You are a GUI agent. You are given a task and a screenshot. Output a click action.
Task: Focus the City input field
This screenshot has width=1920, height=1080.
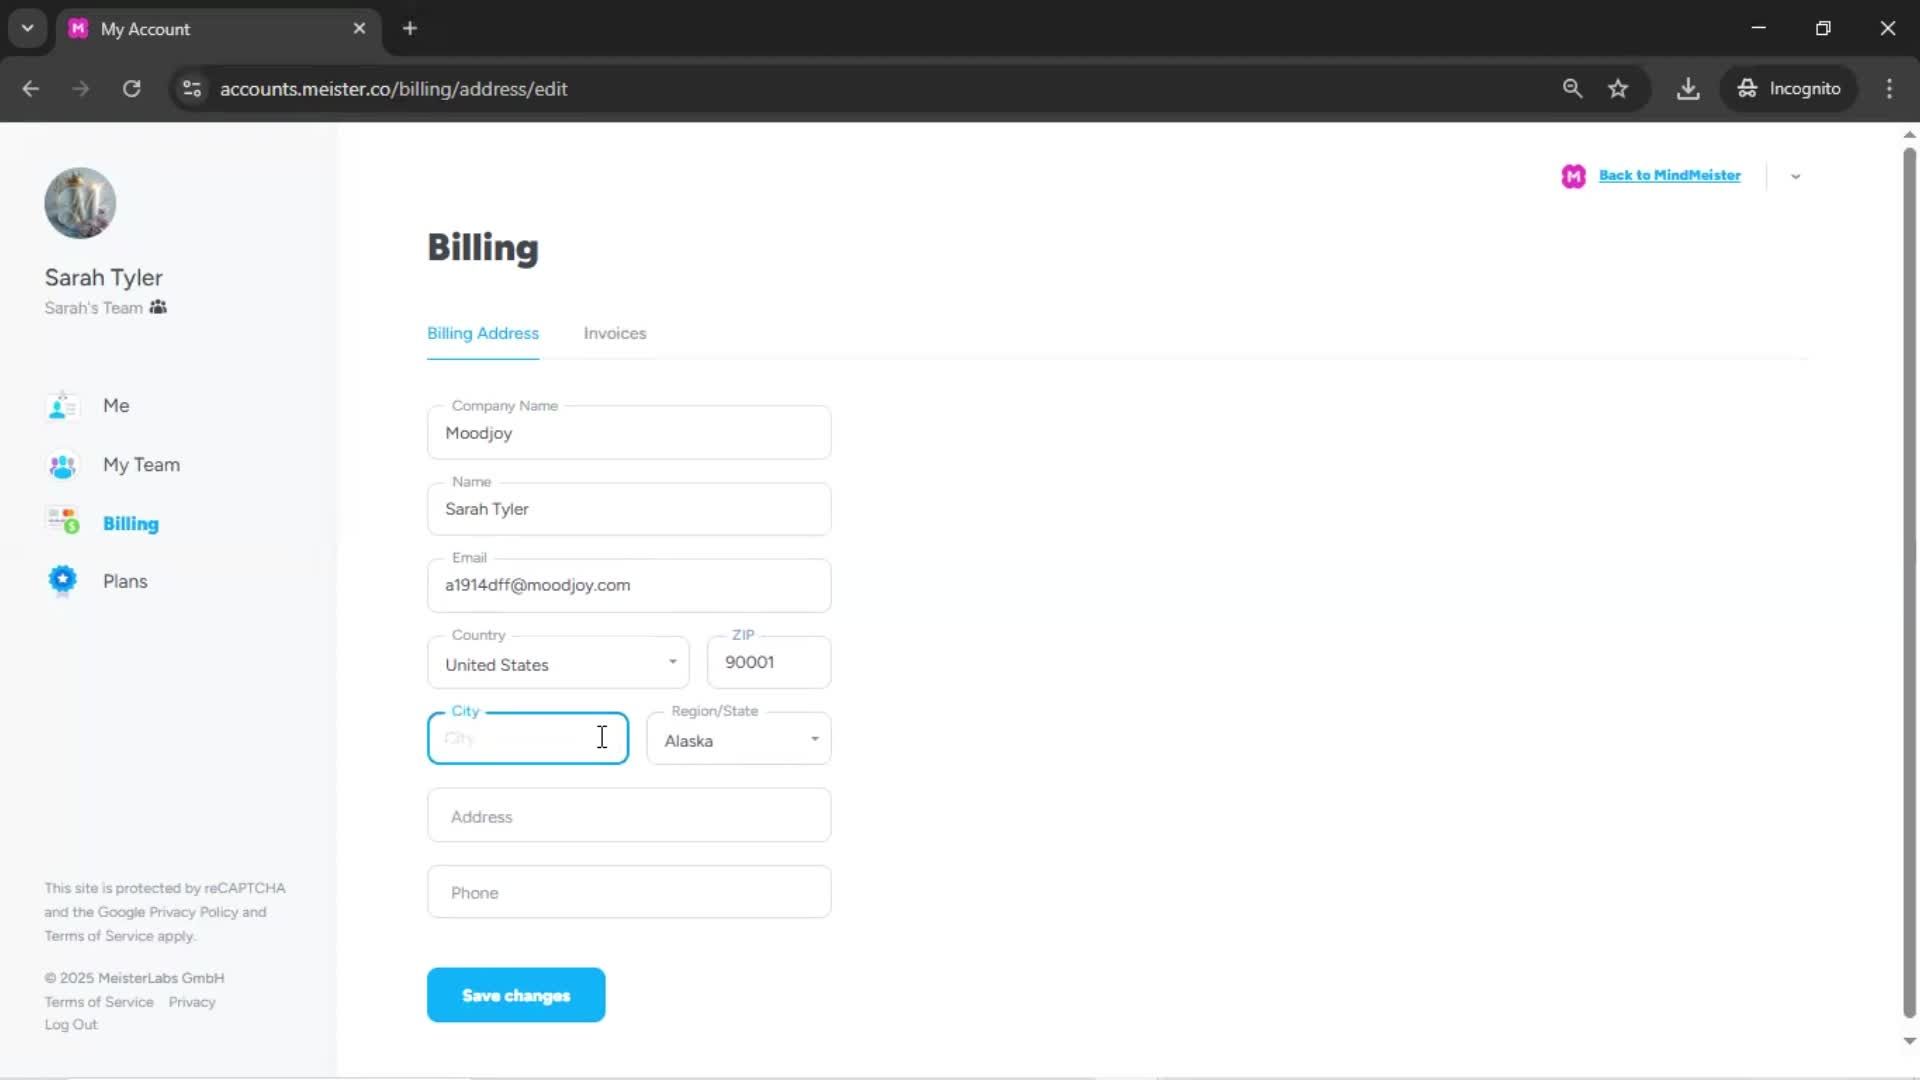pyautogui.click(x=528, y=738)
